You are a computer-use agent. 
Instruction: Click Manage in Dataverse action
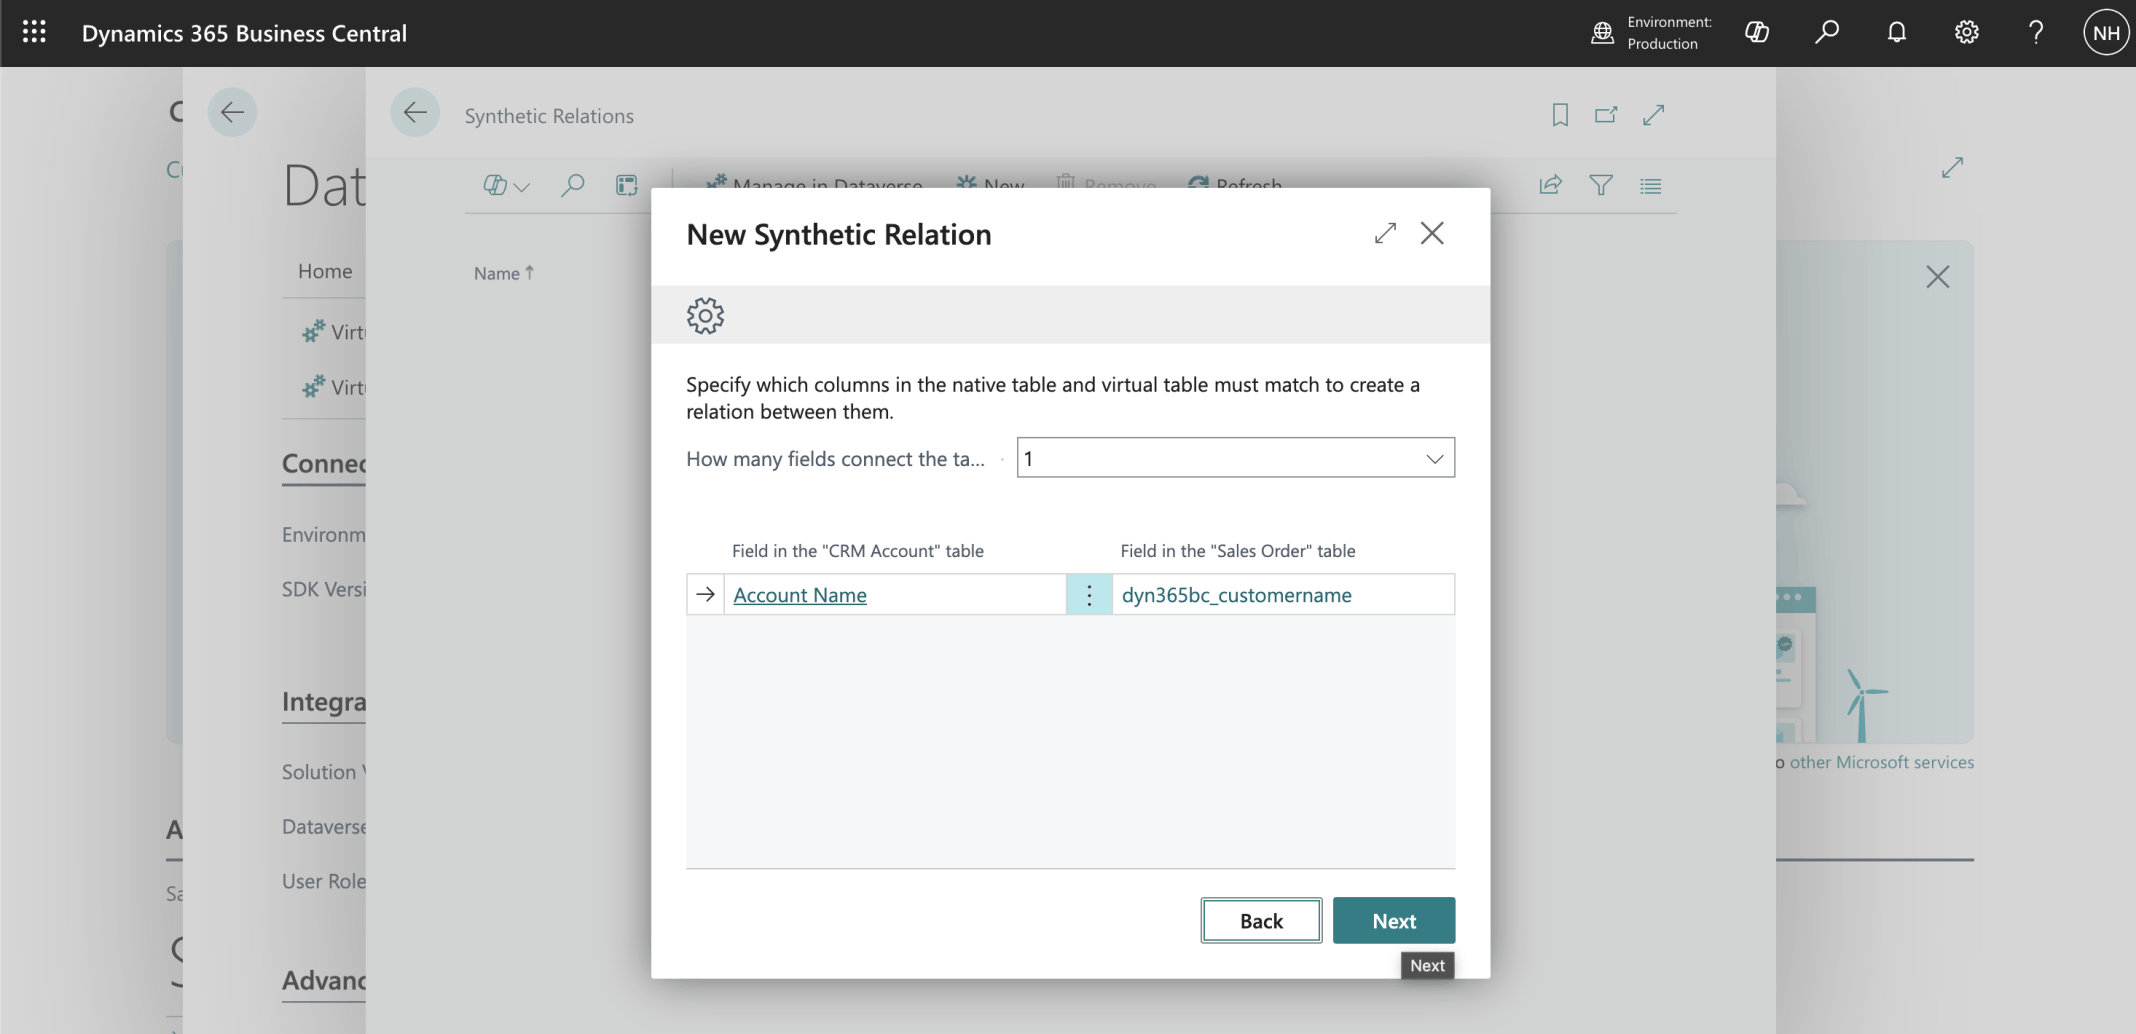814,184
